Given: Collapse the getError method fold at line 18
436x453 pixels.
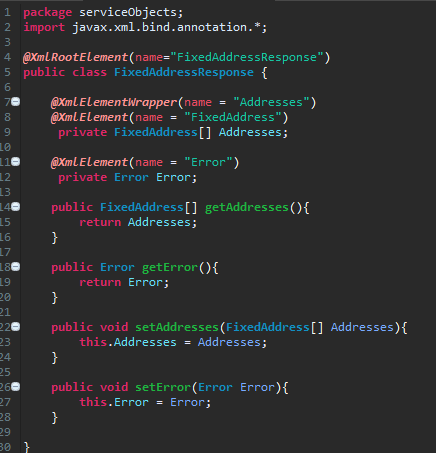Looking at the screenshot, I should (16, 267).
